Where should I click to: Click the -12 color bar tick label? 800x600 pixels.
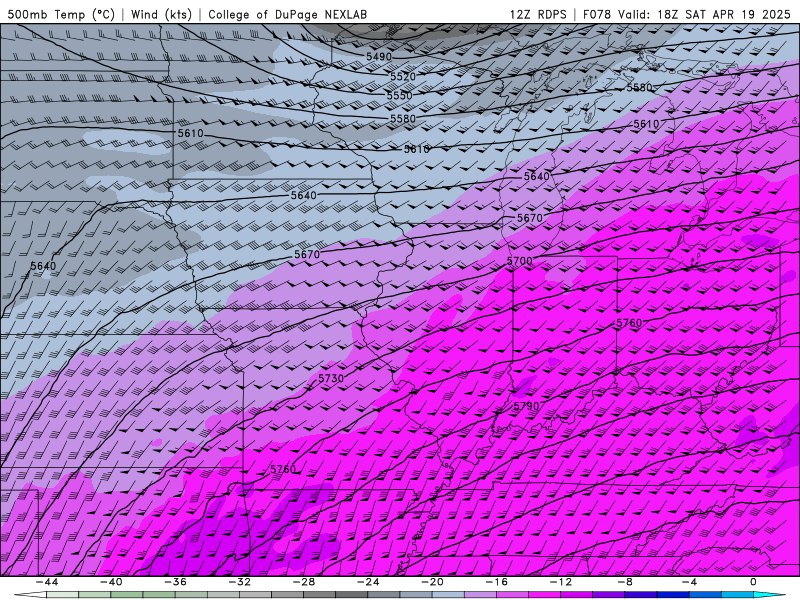[x=561, y=582]
